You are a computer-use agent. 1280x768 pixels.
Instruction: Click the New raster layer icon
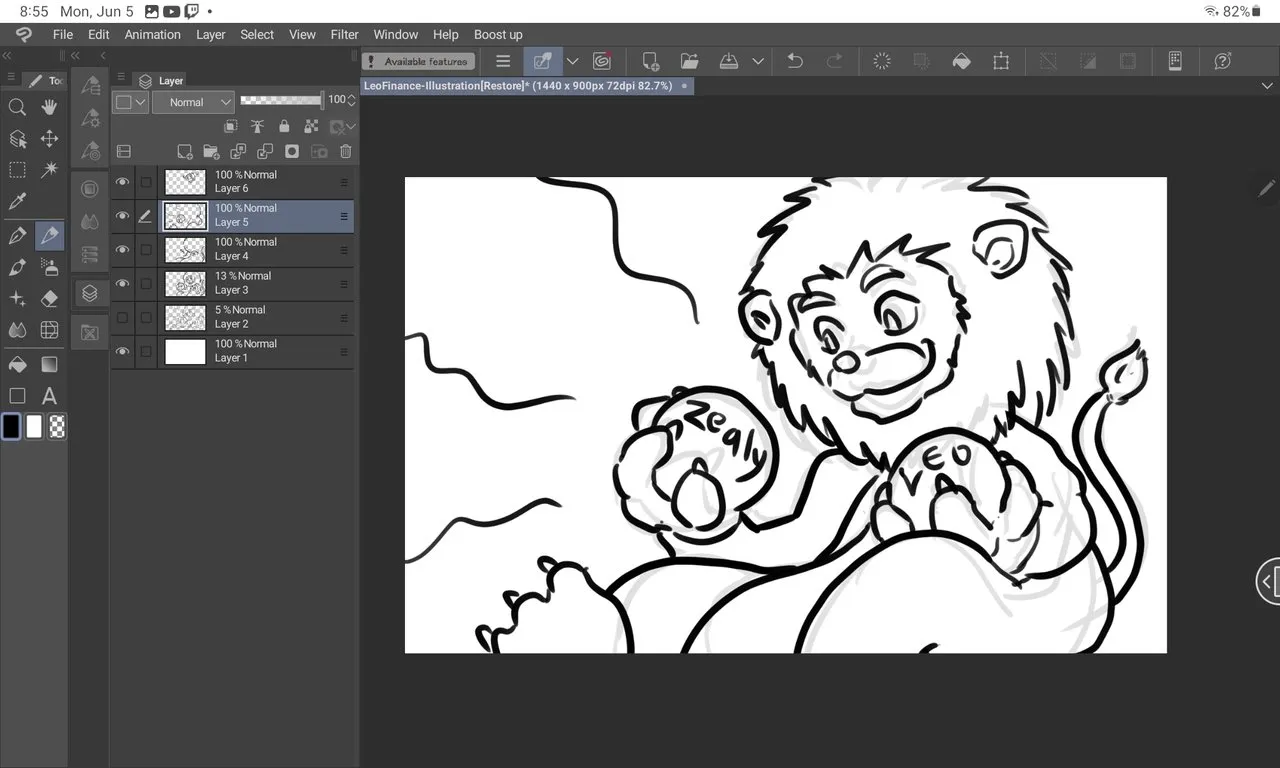pos(184,152)
